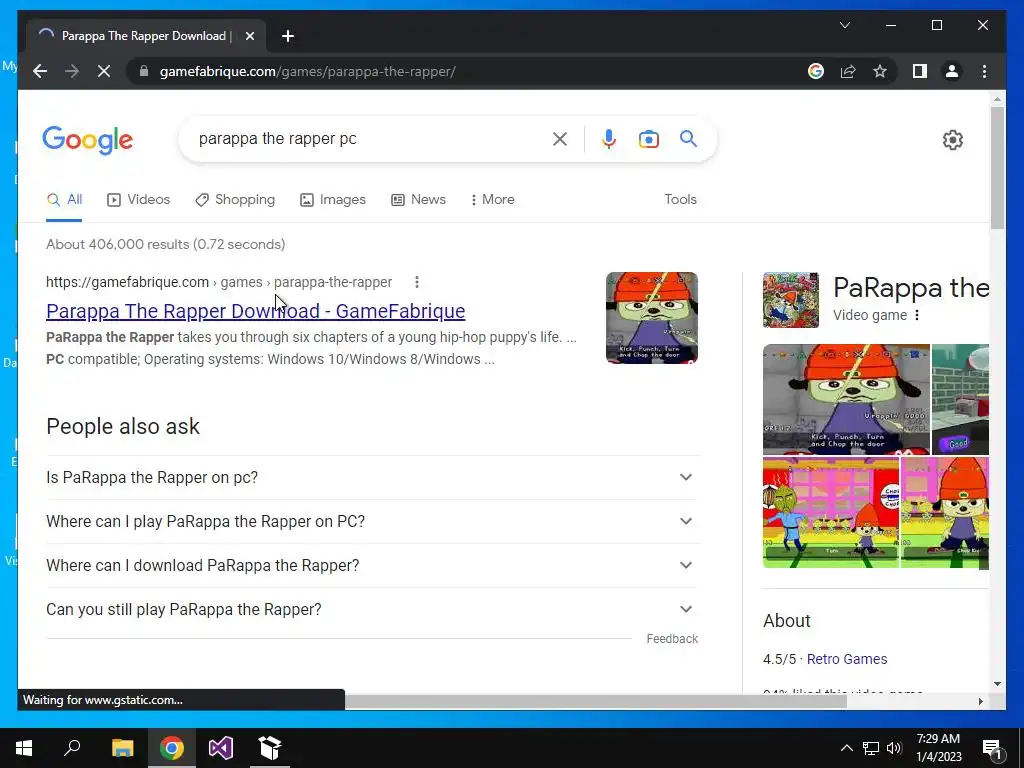
Task: Click the forward navigation arrow
Action: click(72, 71)
